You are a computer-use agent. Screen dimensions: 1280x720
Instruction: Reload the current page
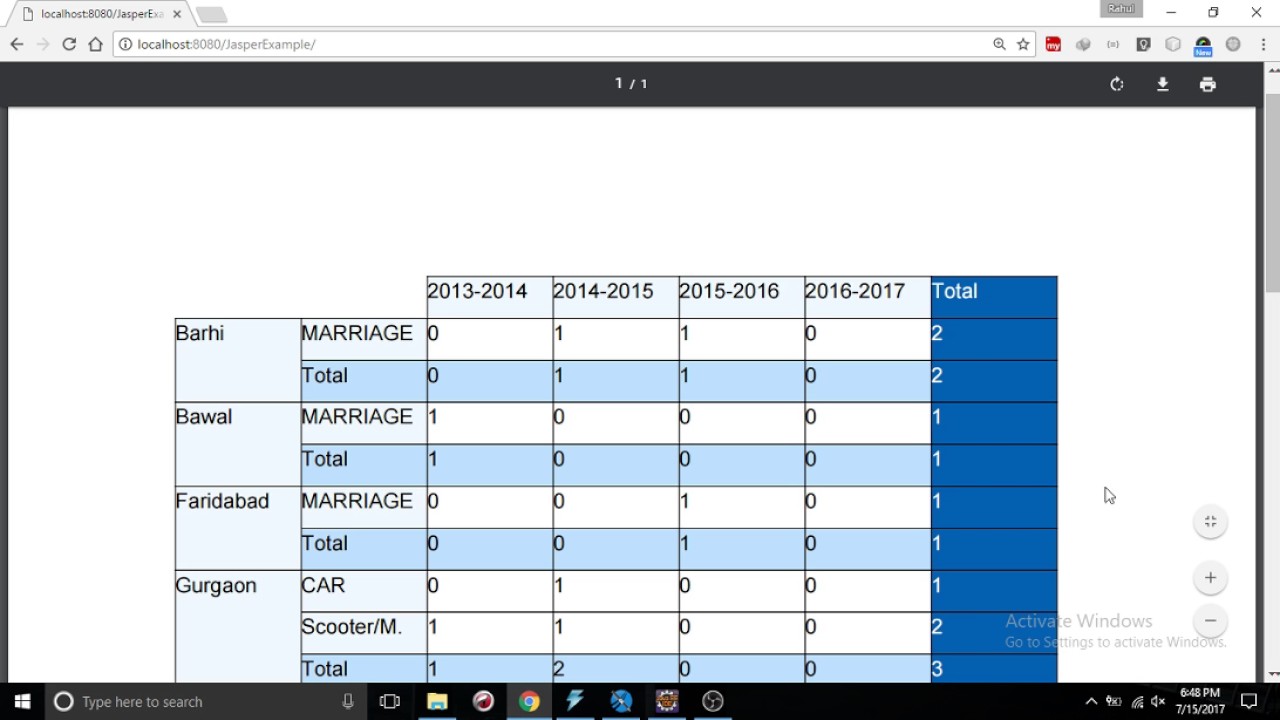pyautogui.click(x=69, y=44)
